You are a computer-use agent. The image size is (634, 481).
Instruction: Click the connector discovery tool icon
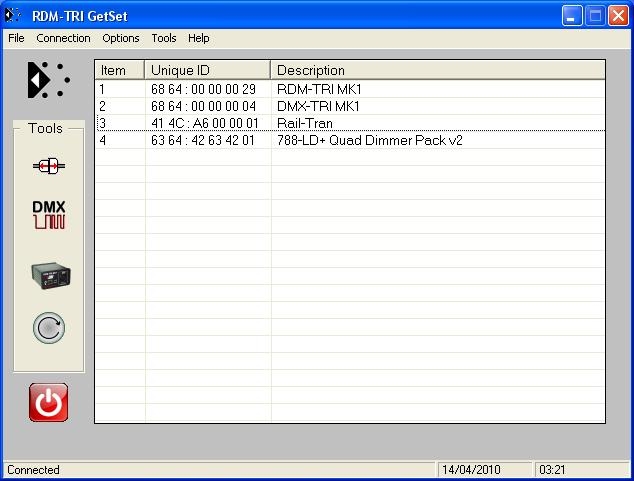click(x=49, y=166)
